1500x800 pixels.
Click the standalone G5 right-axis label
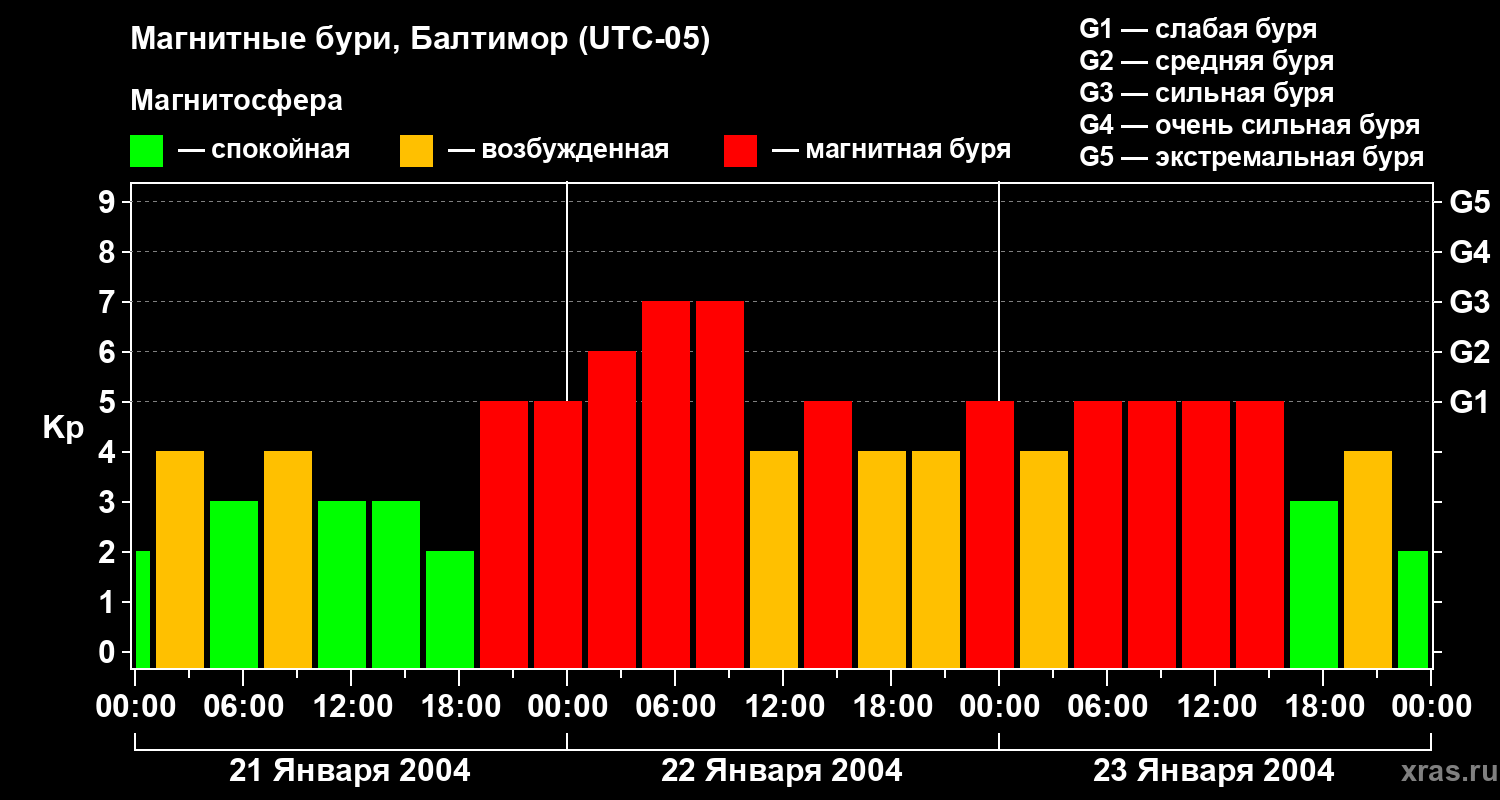[1469, 202]
